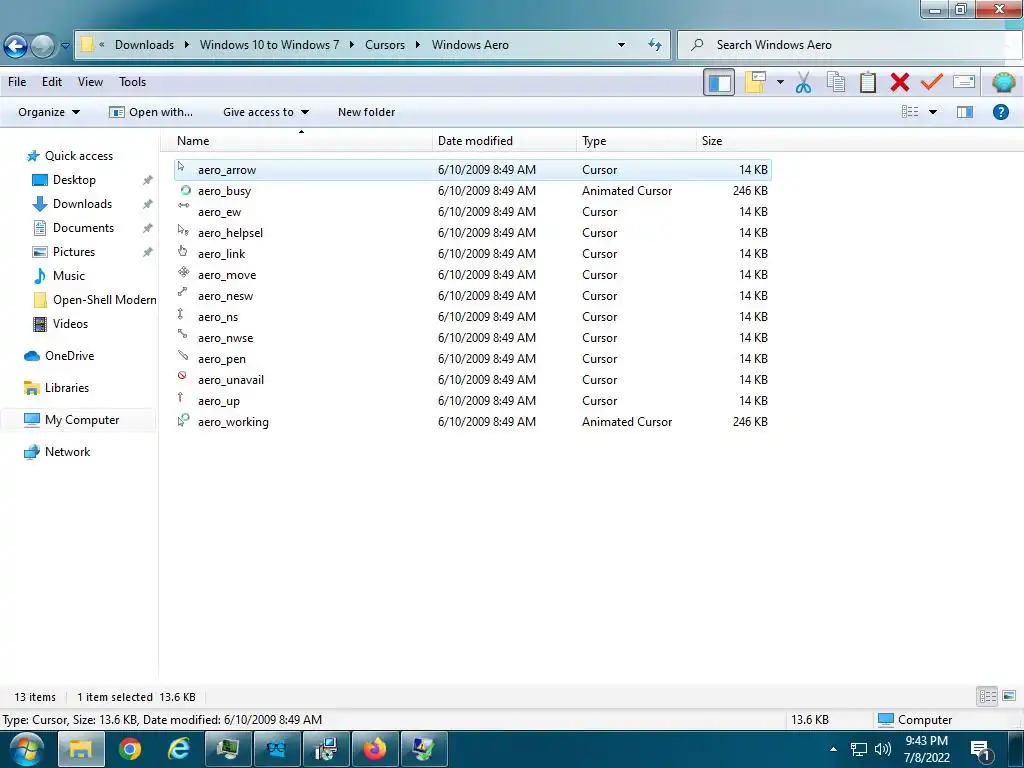Click the Change your view icon

pyautogui.click(x=910, y=112)
